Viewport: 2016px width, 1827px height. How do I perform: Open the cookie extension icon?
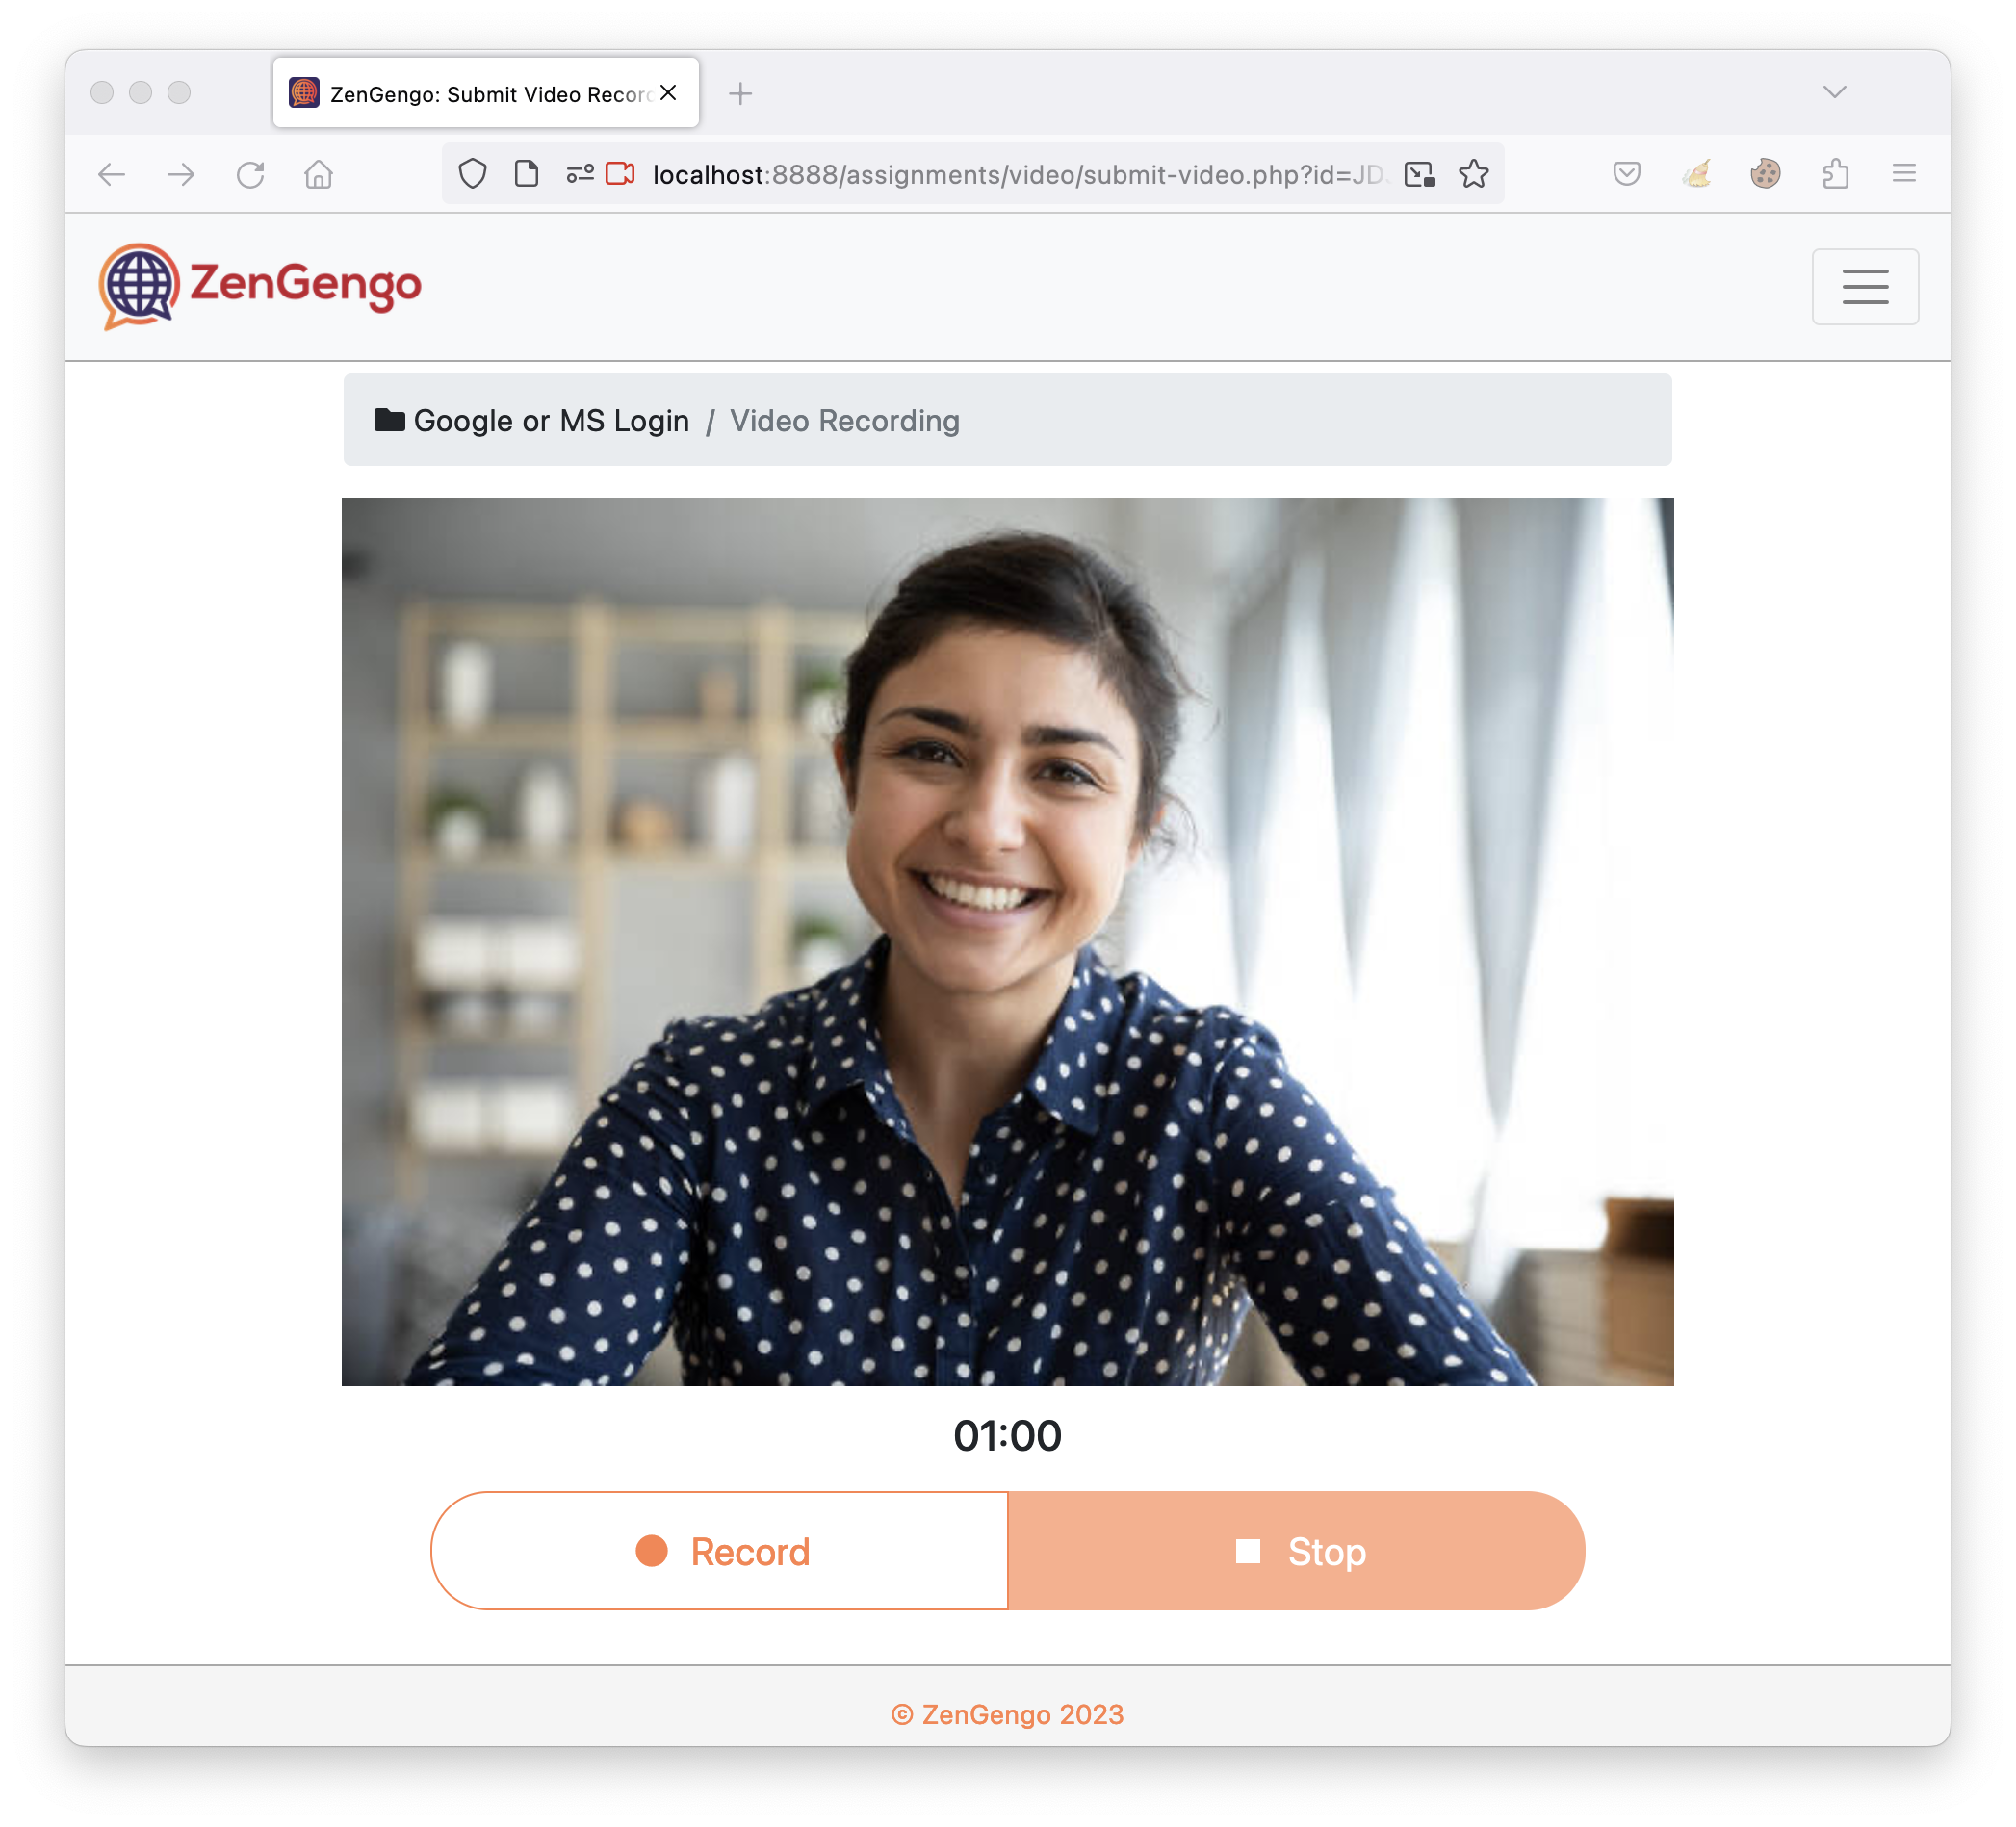tap(1765, 174)
